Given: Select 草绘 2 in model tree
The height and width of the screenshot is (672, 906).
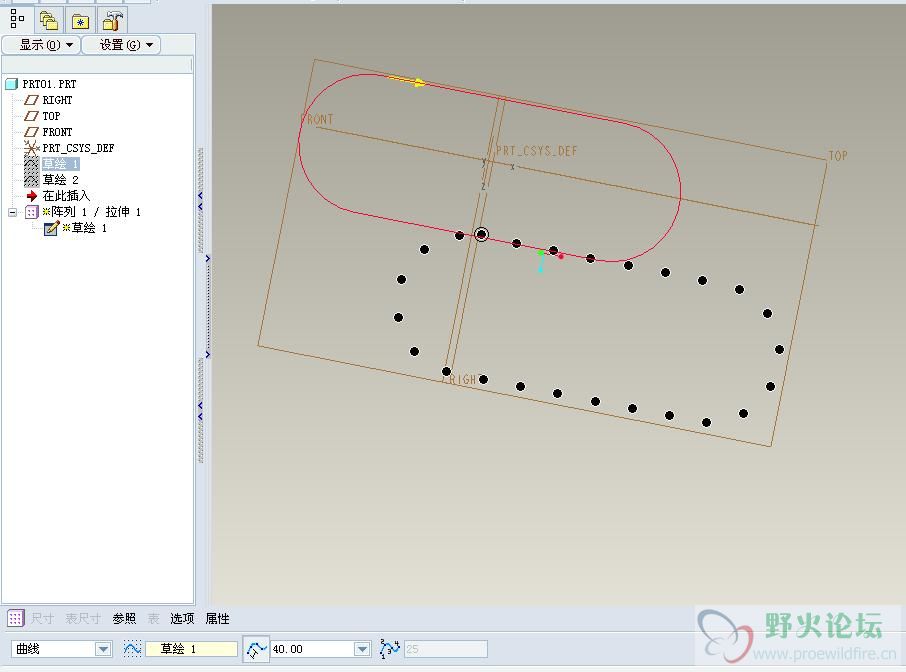Looking at the screenshot, I should pos(60,180).
